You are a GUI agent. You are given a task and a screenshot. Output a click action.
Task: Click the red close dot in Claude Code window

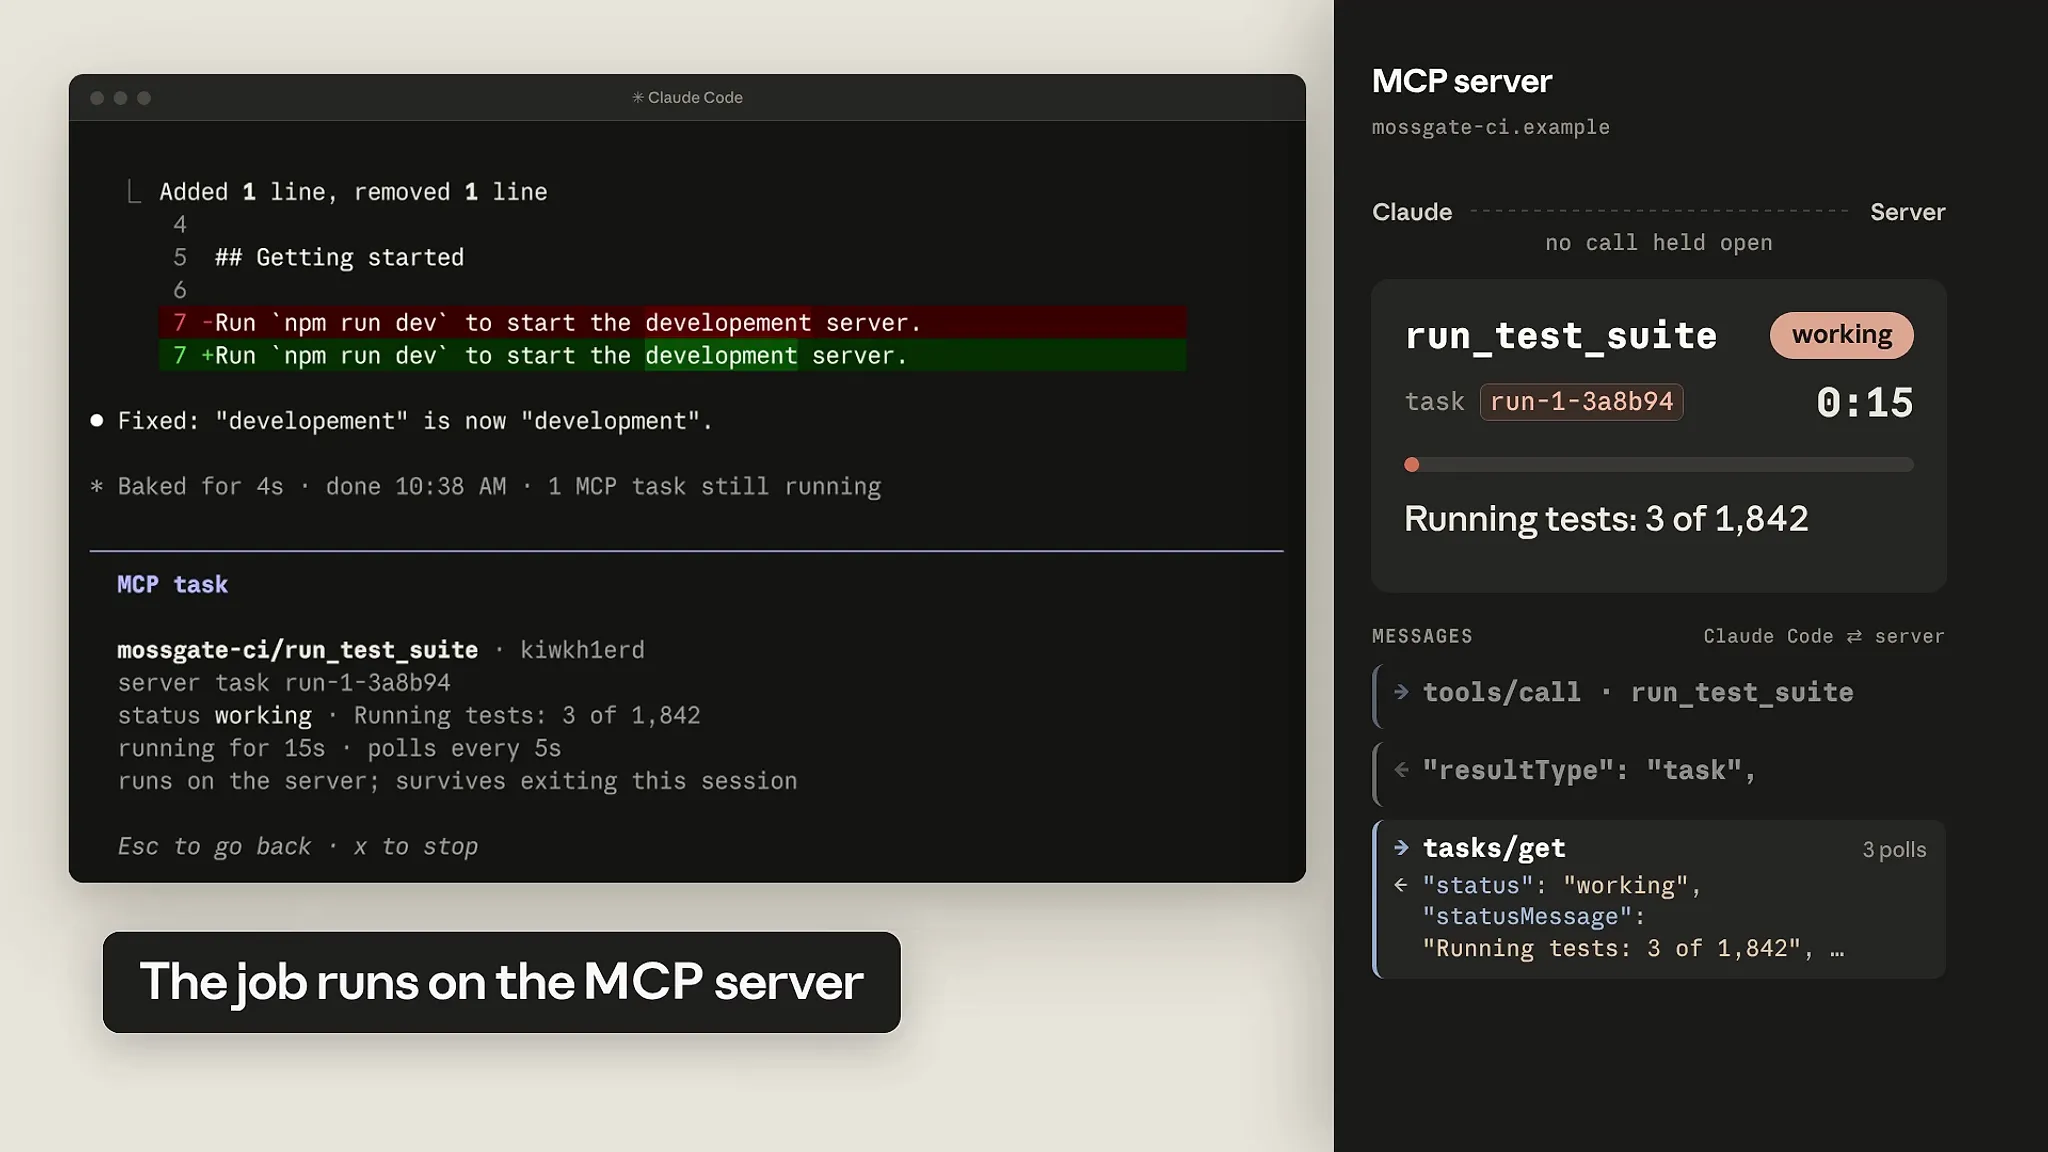click(x=97, y=98)
